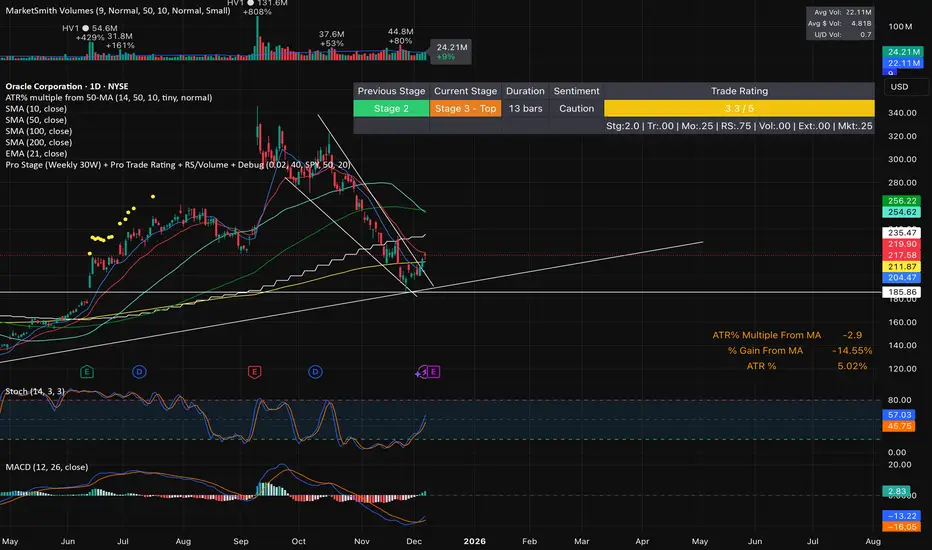Click the 219.90 red price label
This screenshot has height=550, width=932.
pyautogui.click(x=902, y=244)
